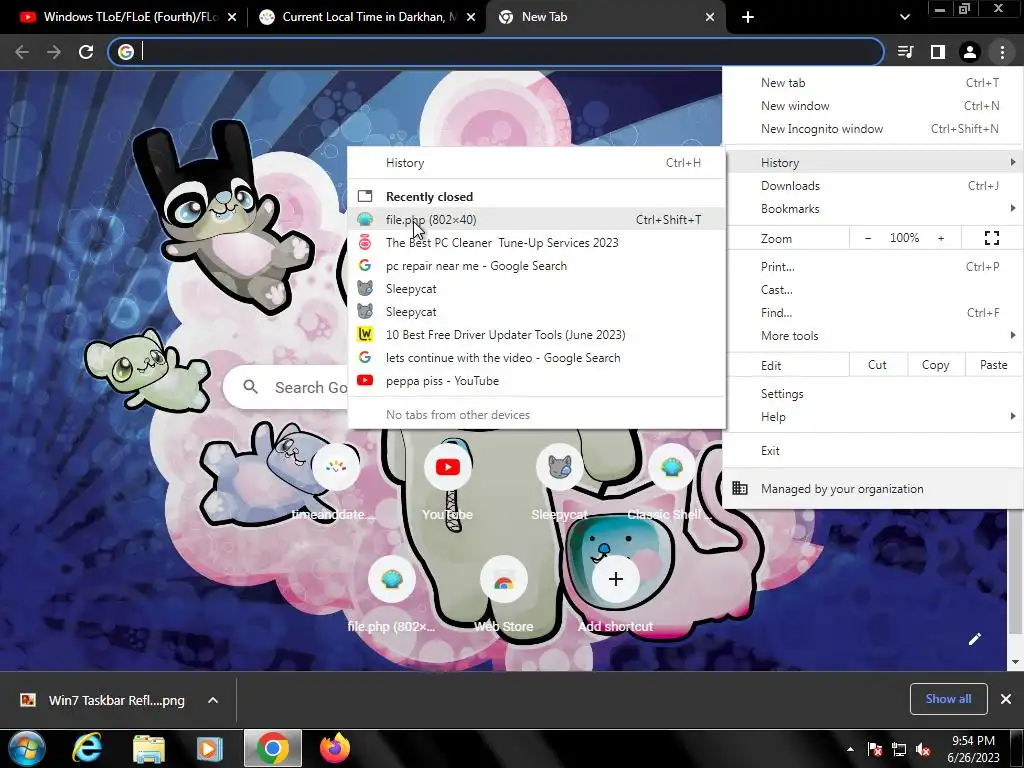The image size is (1024, 768).
Task: Choose New window from Chrome menu
Action: (872, 106)
